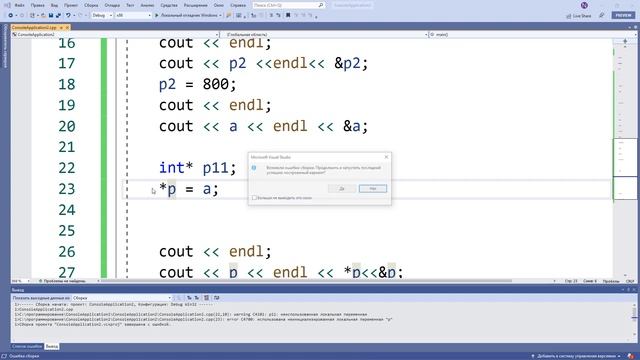
Task: Open the global scope navigation dropdown
Action: (x=324, y=35)
